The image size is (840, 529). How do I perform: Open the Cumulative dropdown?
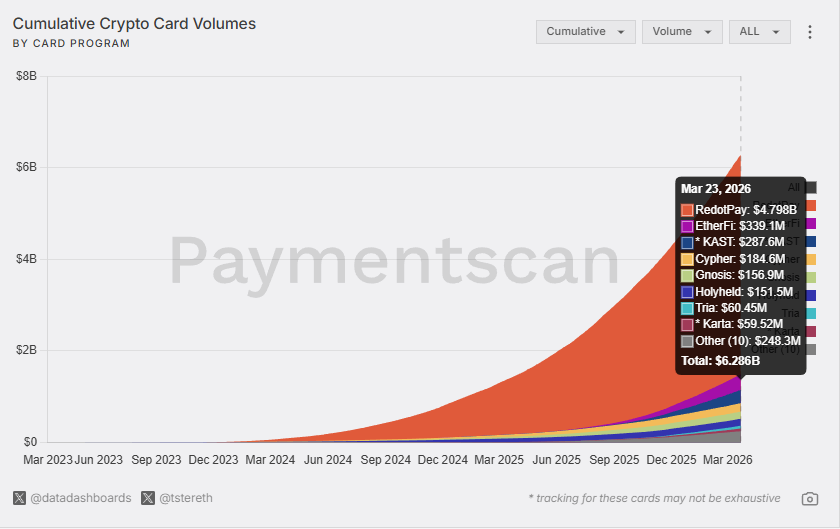[586, 32]
